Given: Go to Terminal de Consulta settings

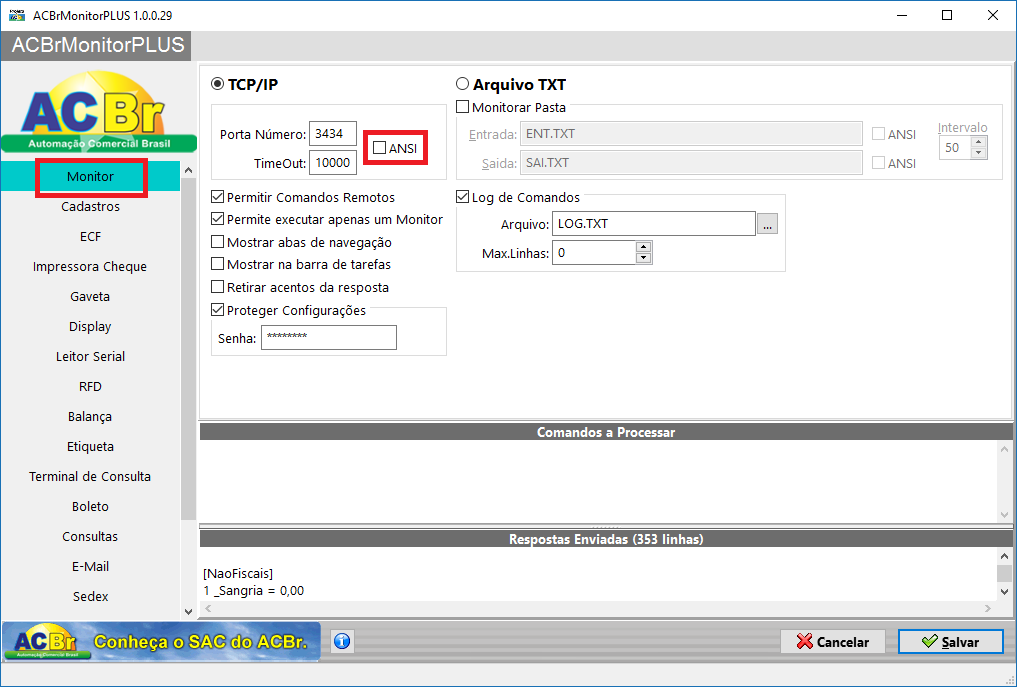Looking at the screenshot, I should pos(90,476).
